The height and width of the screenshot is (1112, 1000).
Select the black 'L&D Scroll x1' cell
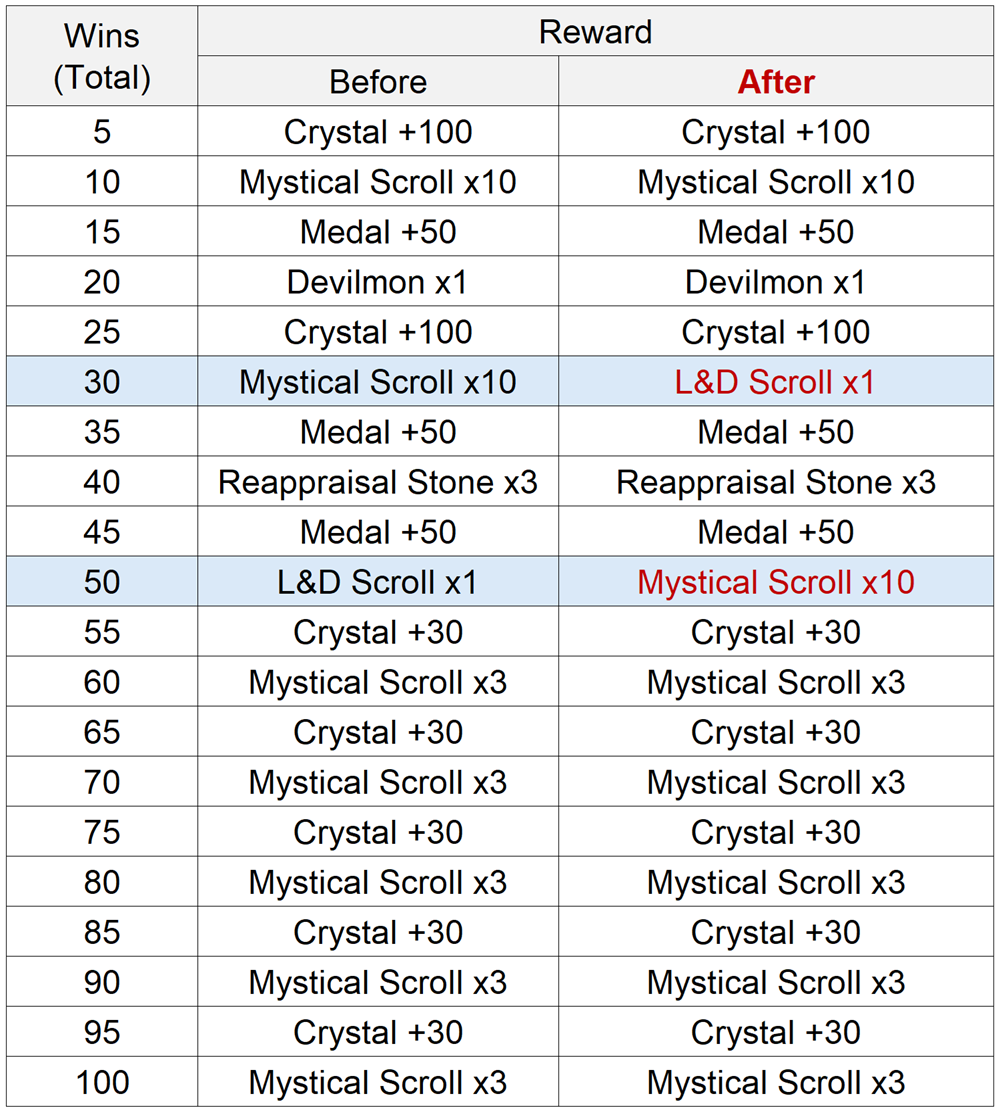tap(378, 582)
